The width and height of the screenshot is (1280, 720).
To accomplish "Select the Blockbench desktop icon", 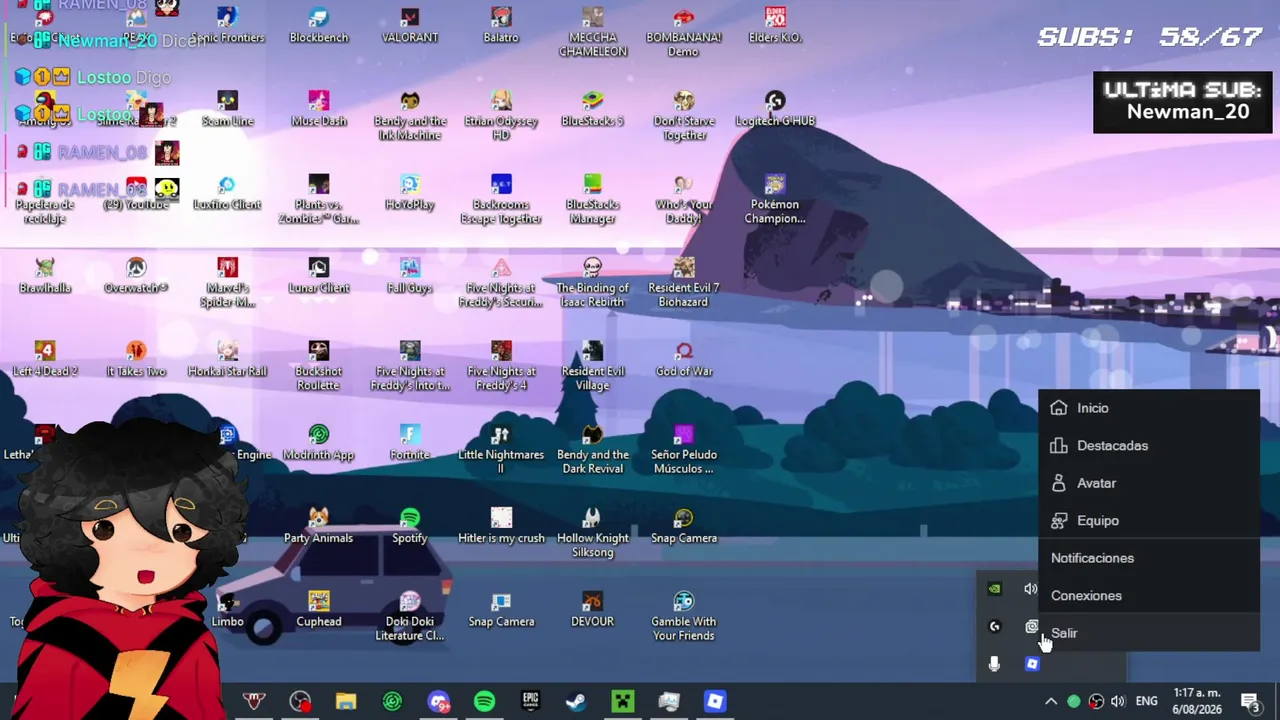I will (x=319, y=25).
